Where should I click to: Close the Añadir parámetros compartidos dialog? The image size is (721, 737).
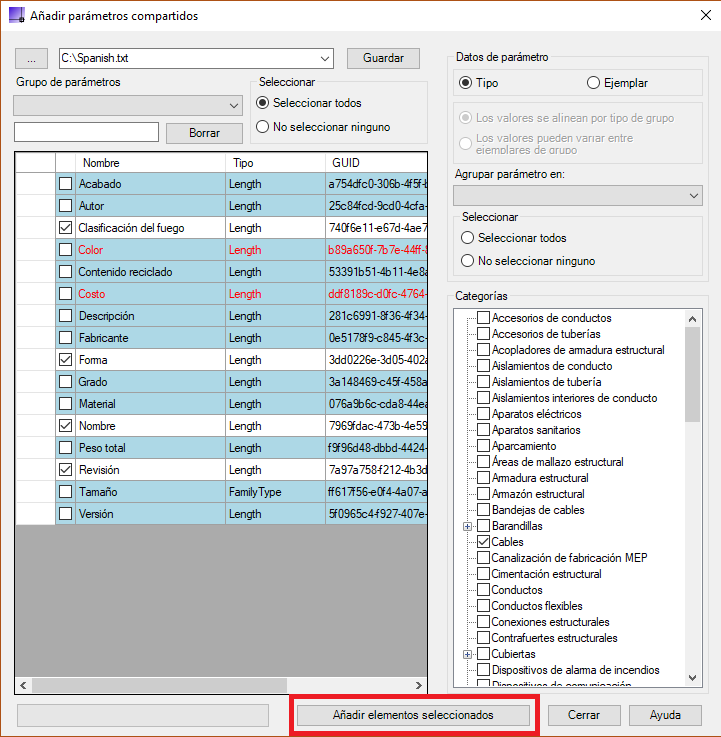pos(705,15)
